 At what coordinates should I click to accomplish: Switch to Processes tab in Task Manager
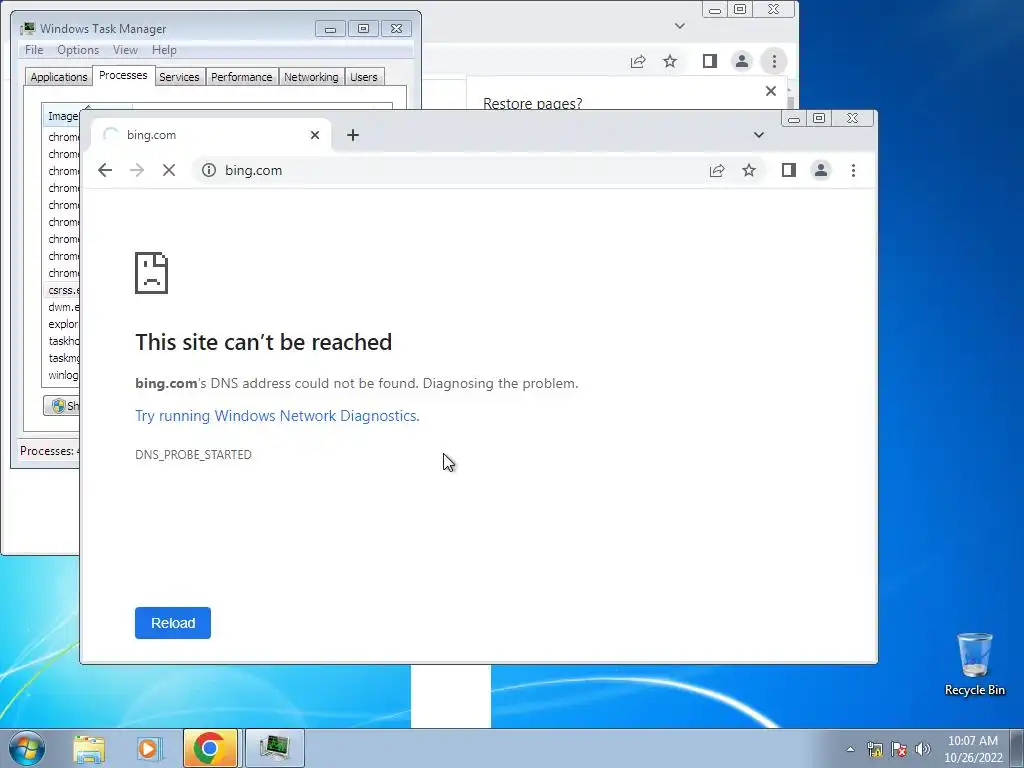pos(123,75)
